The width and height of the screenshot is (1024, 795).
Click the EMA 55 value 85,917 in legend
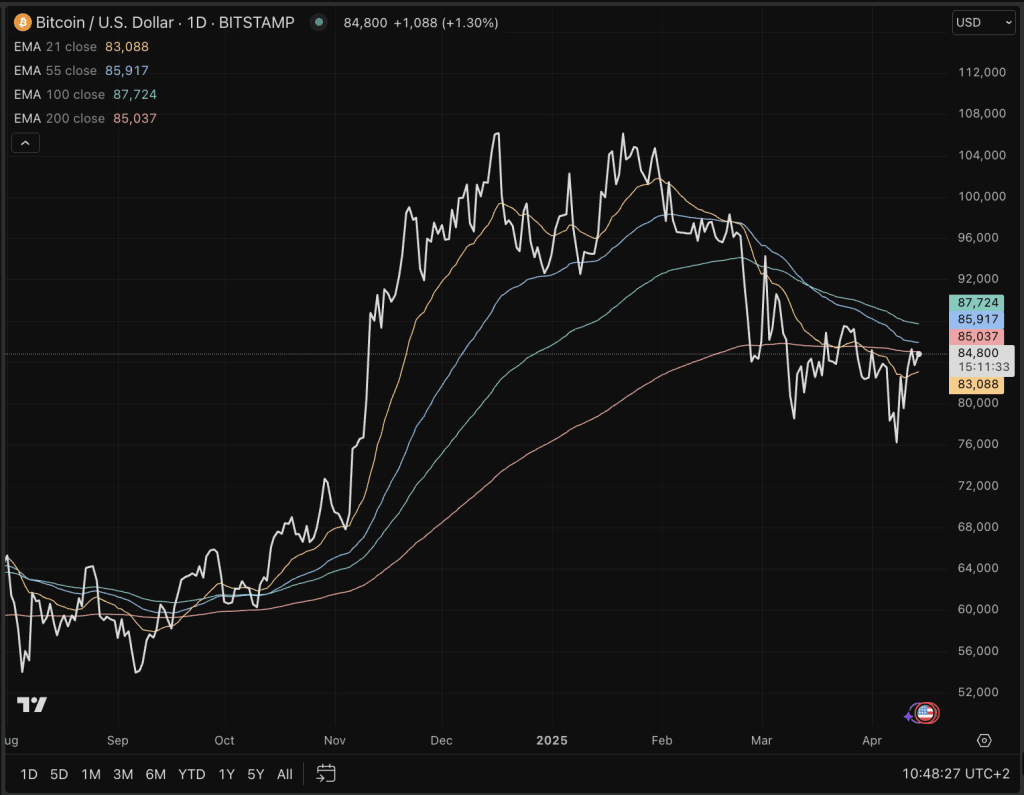pos(127,71)
